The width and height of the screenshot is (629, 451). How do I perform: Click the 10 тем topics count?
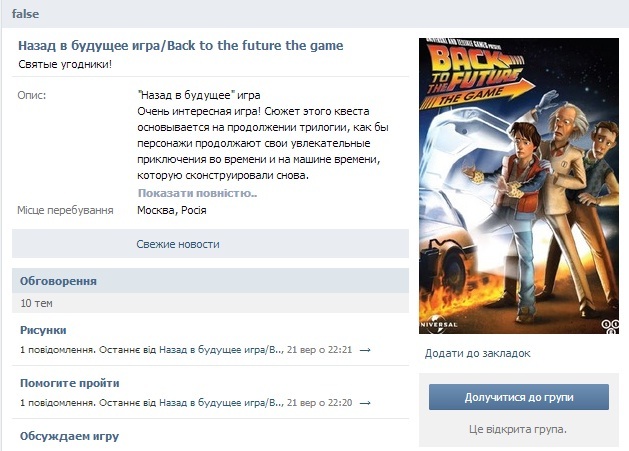(36, 303)
